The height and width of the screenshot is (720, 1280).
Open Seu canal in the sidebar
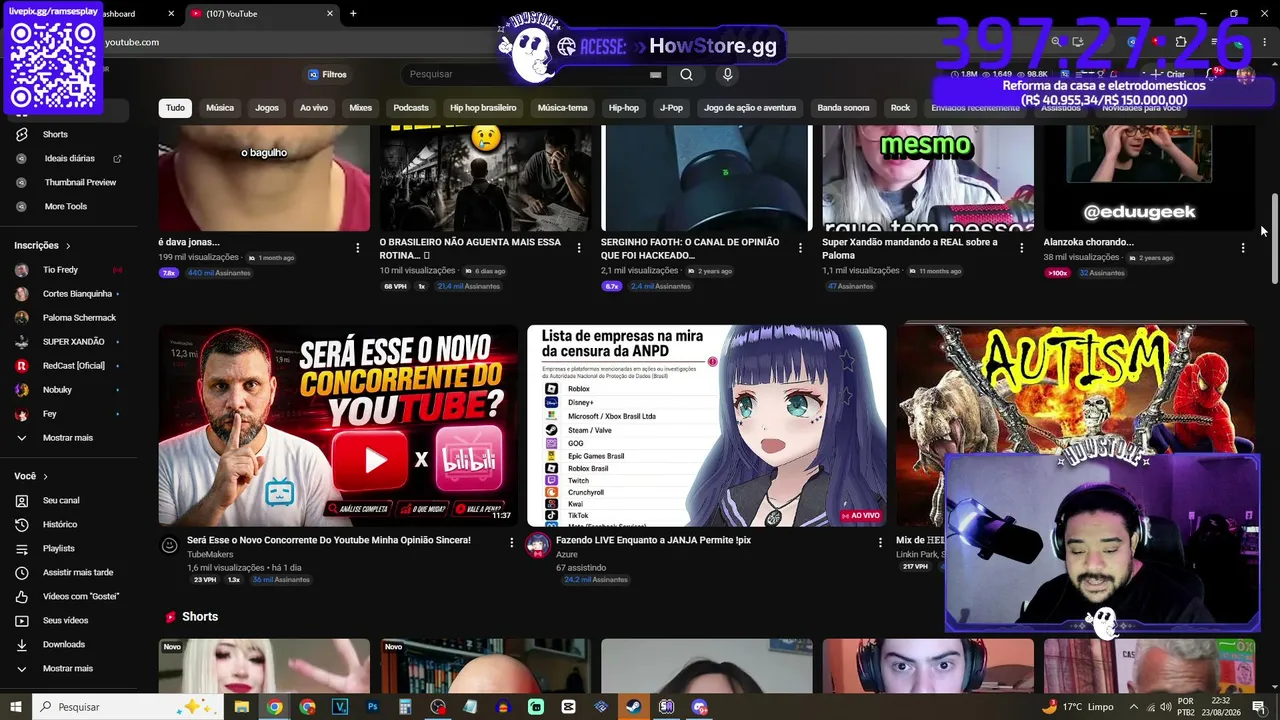coord(61,500)
